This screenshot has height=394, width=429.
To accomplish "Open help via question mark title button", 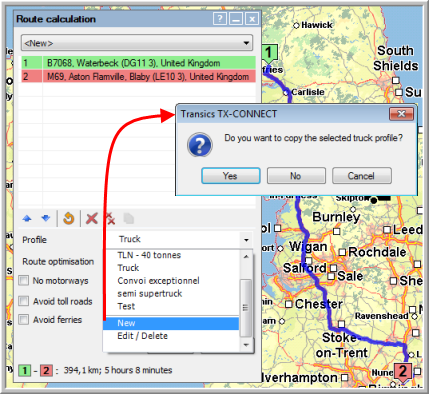I will (x=220, y=19).
